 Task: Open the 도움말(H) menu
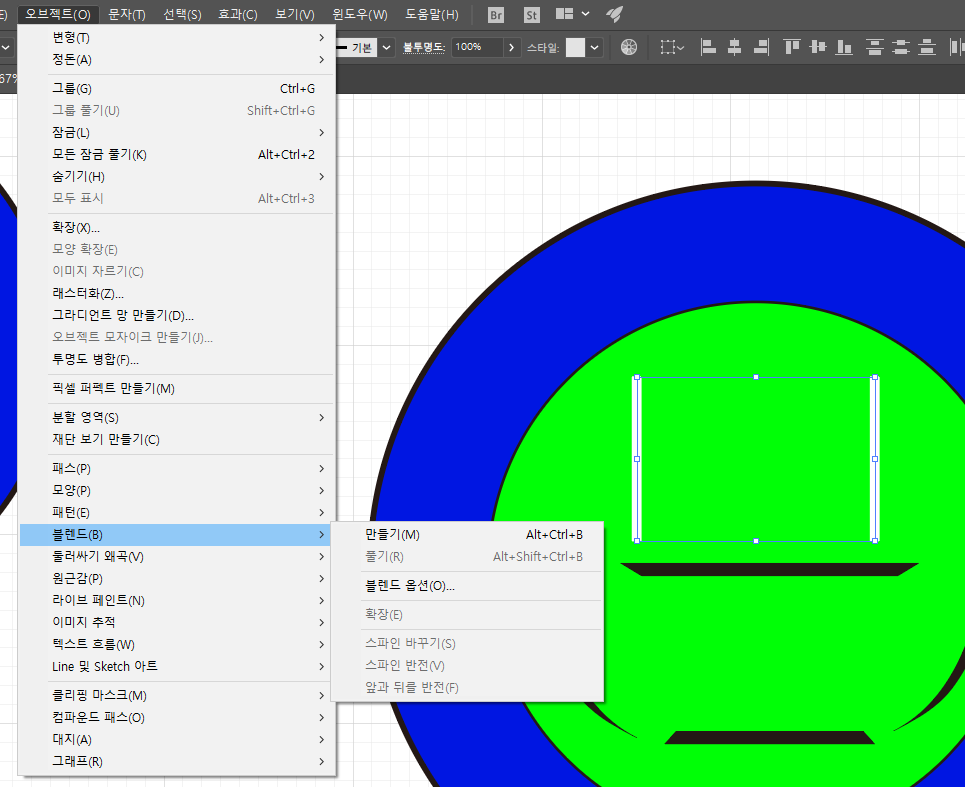click(432, 14)
